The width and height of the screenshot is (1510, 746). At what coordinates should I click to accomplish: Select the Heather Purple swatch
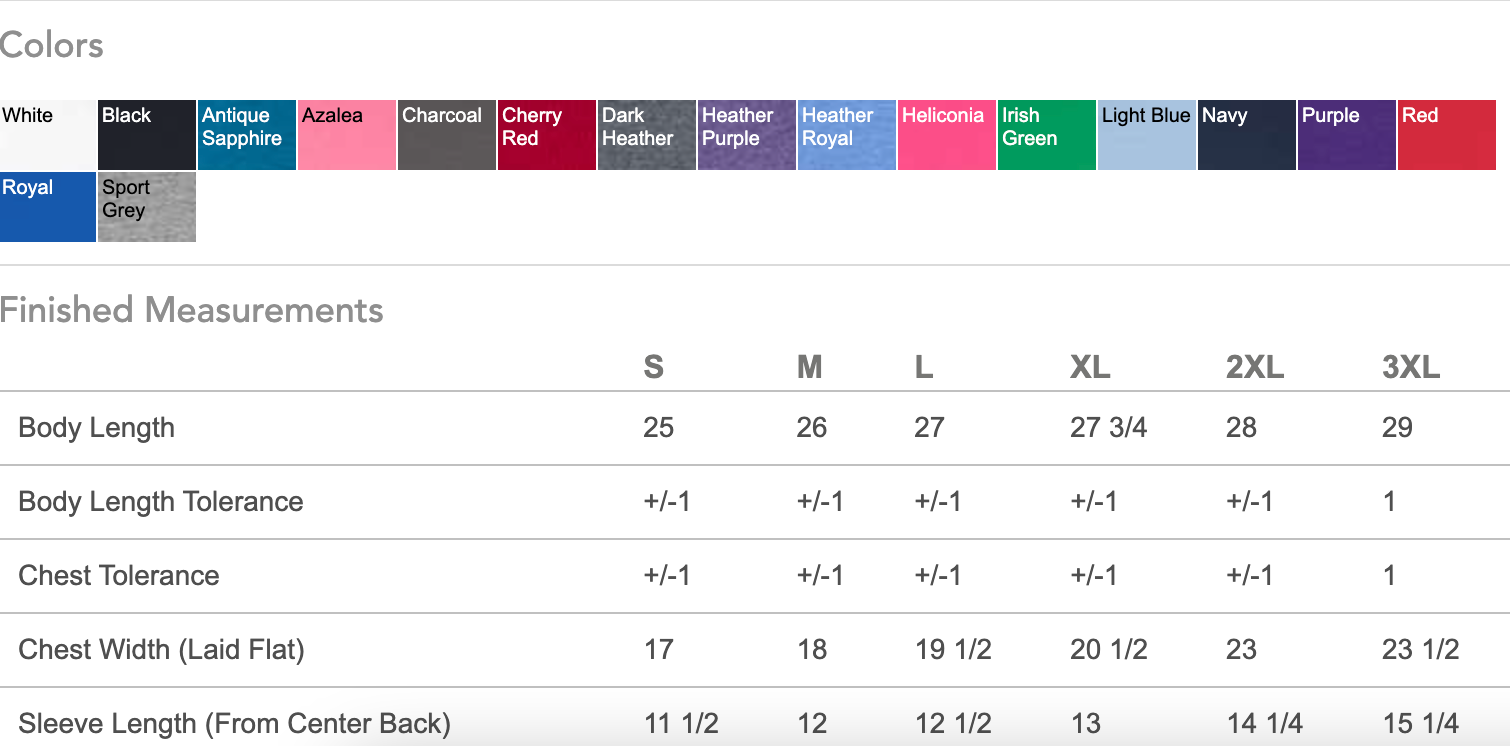[x=747, y=135]
